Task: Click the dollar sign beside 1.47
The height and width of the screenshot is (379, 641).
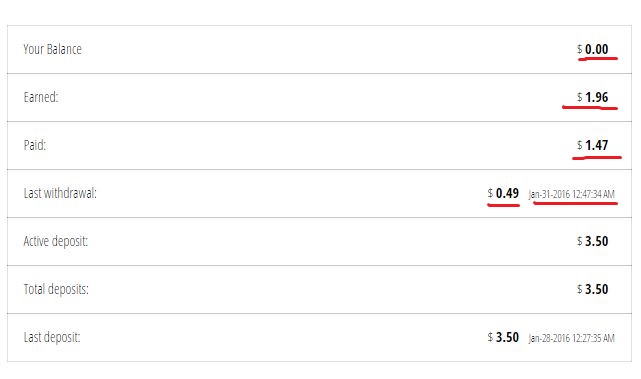Action: coord(580,145)
